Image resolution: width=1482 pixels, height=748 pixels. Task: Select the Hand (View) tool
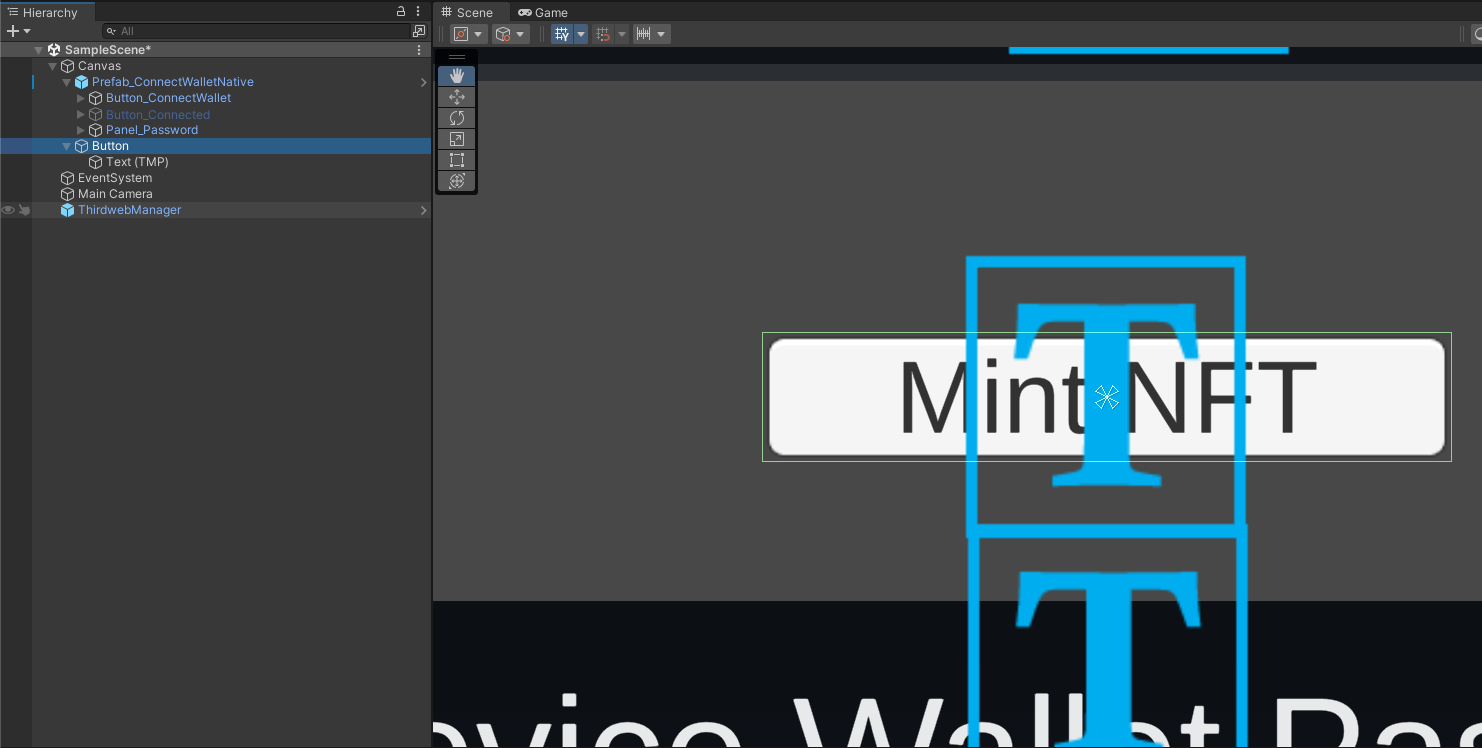pos(457,76)
